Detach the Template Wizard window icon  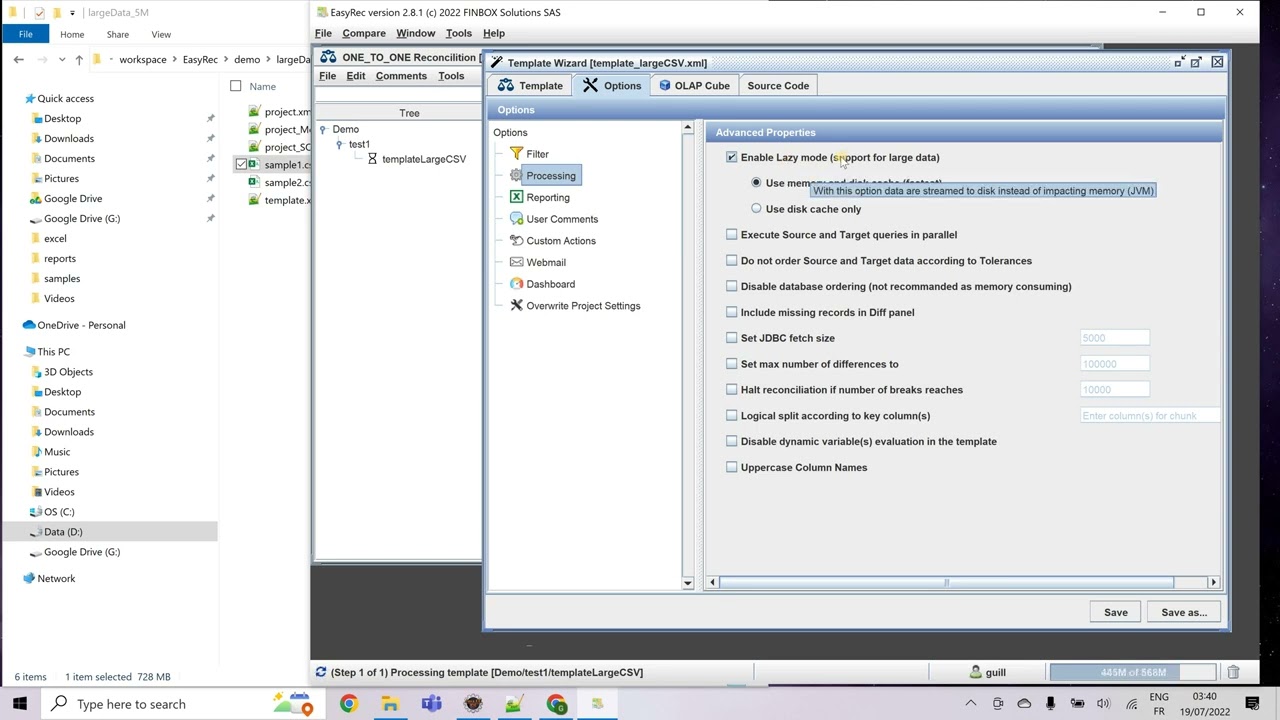click(x=1179, y=62)
